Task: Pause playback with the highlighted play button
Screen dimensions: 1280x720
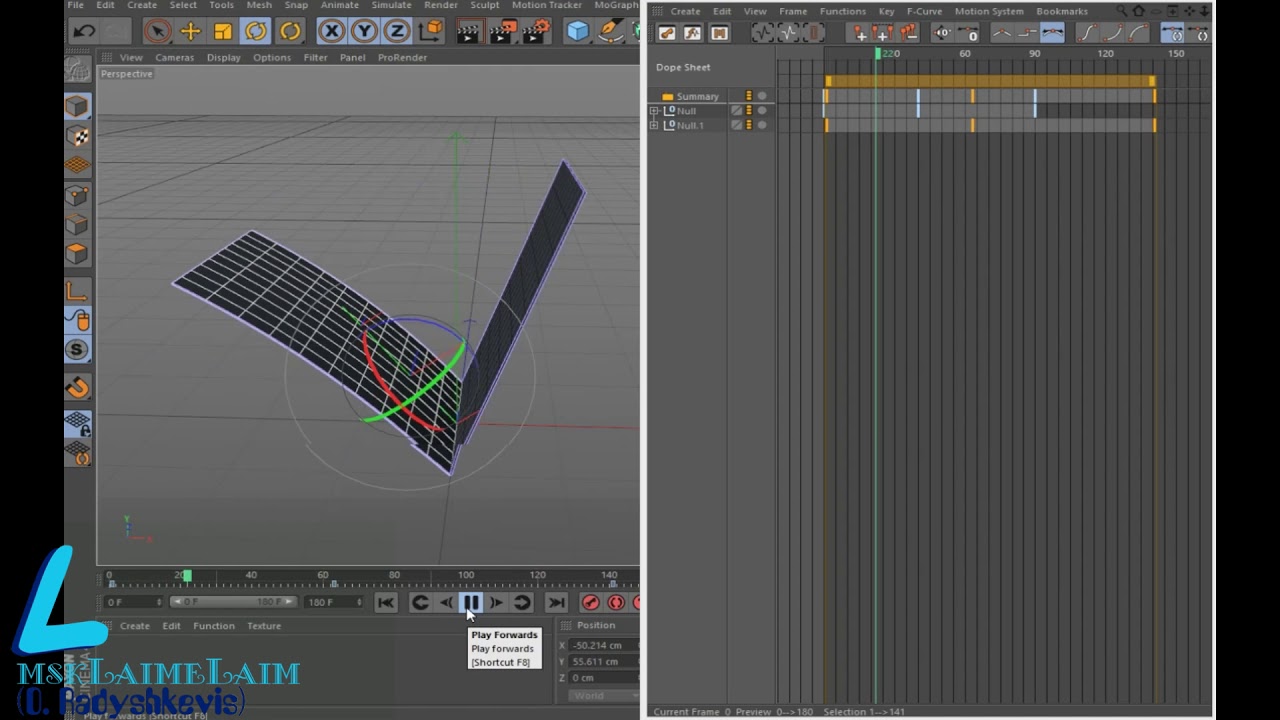Action: point(471,602)
